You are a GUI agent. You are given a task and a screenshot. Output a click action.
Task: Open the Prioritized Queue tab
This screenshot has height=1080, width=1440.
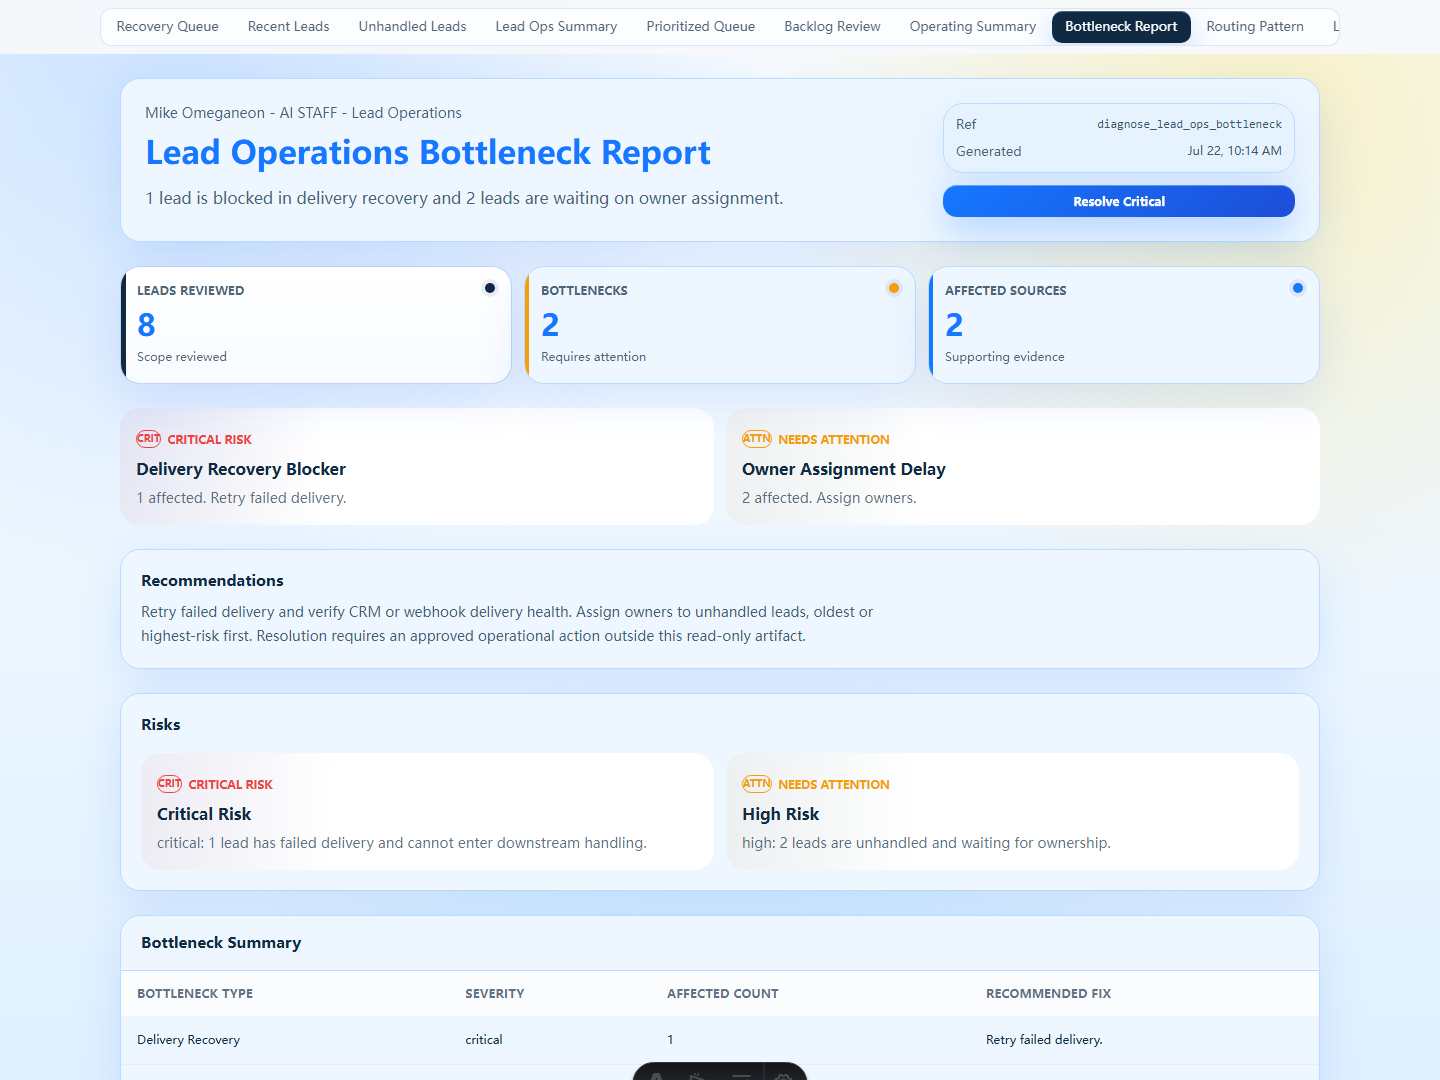[701, 27]
